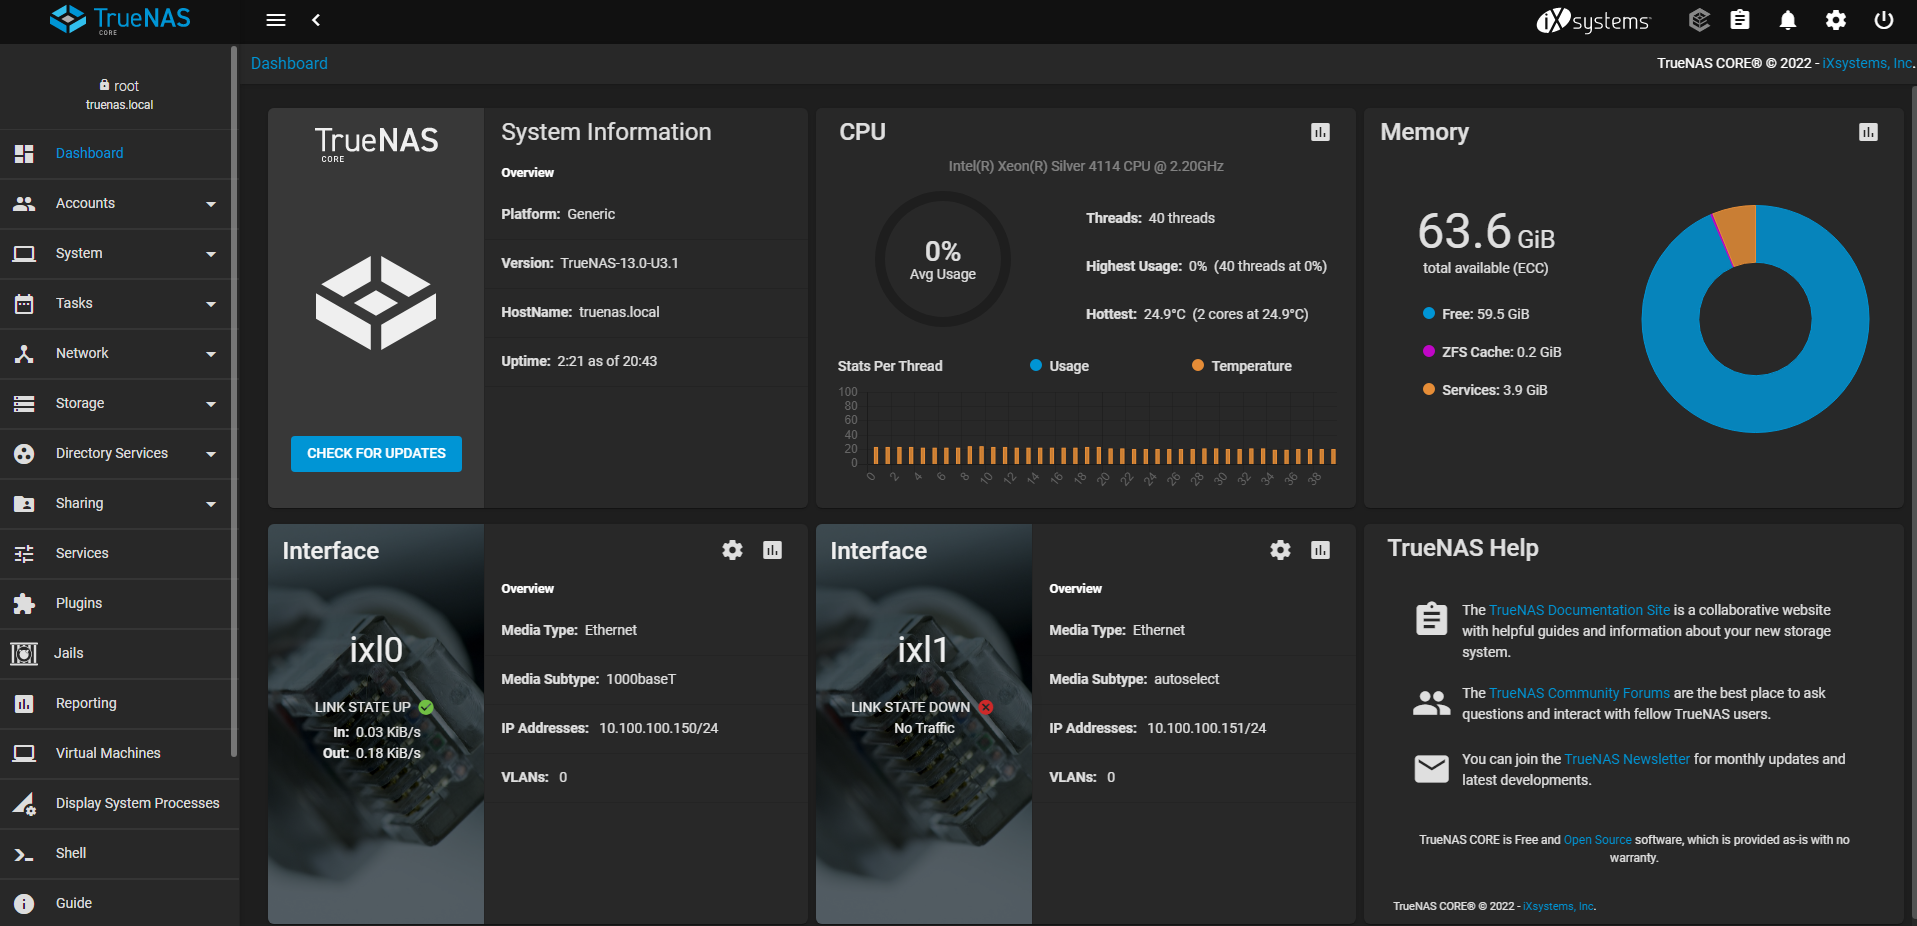Toggle the hamburger menu icon

click(x=276, y=20)
